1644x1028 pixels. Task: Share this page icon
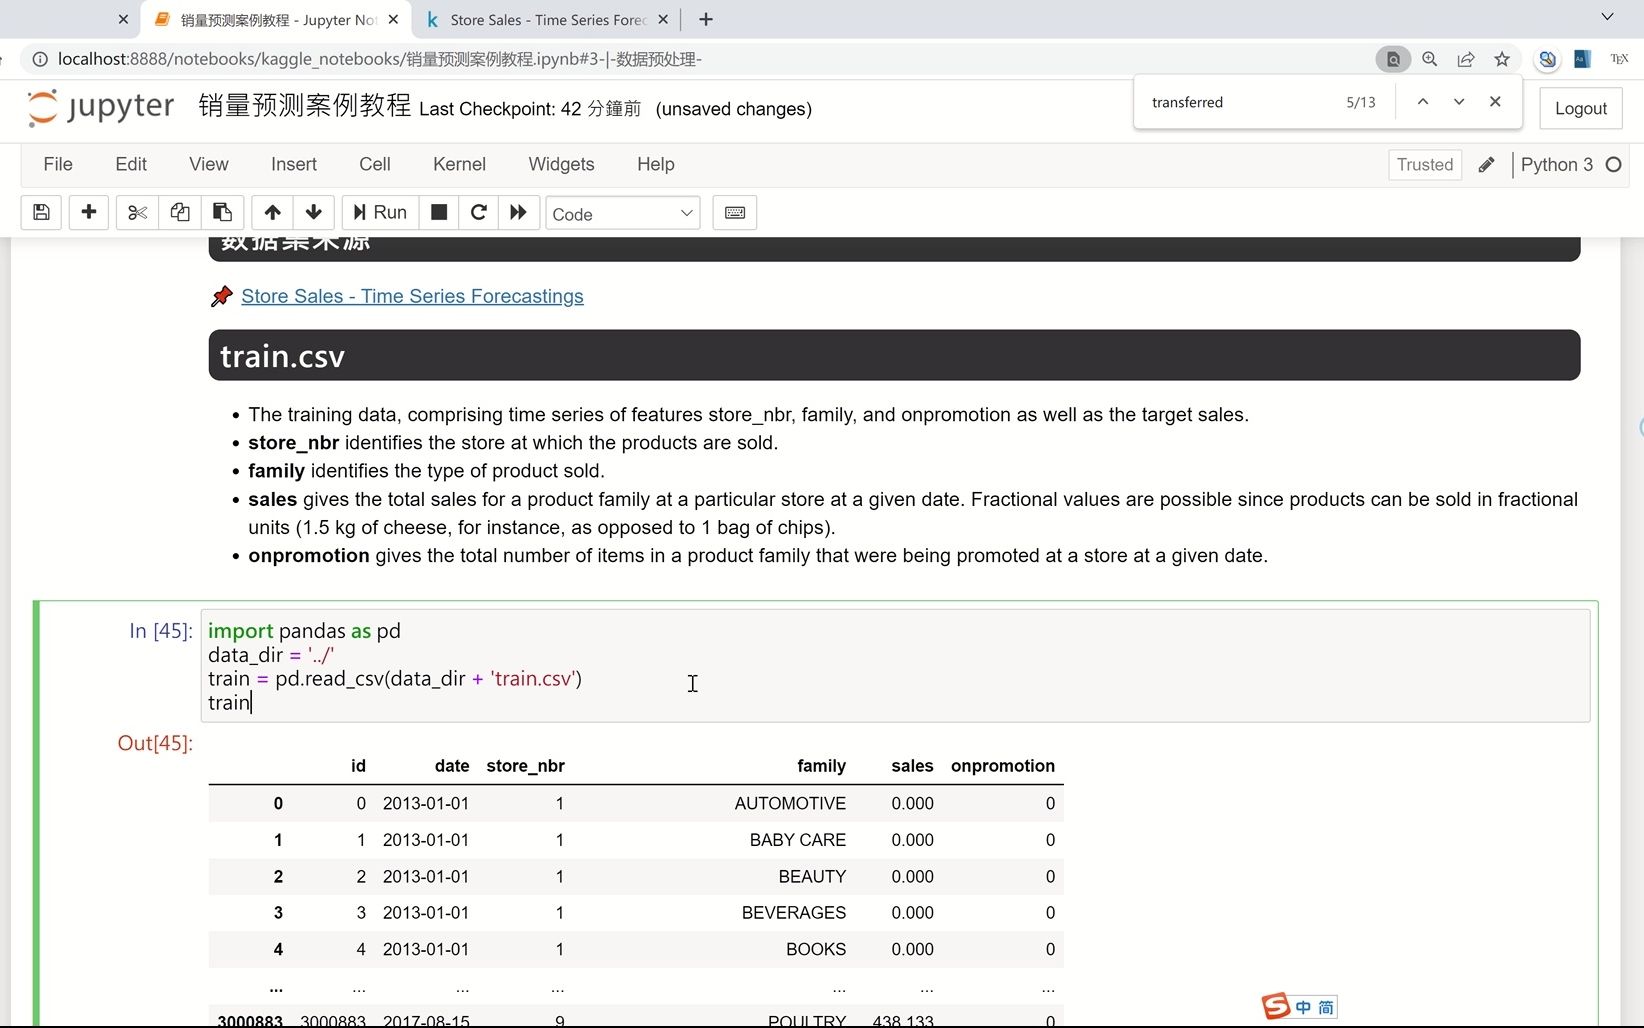[x=1466, y=59]
